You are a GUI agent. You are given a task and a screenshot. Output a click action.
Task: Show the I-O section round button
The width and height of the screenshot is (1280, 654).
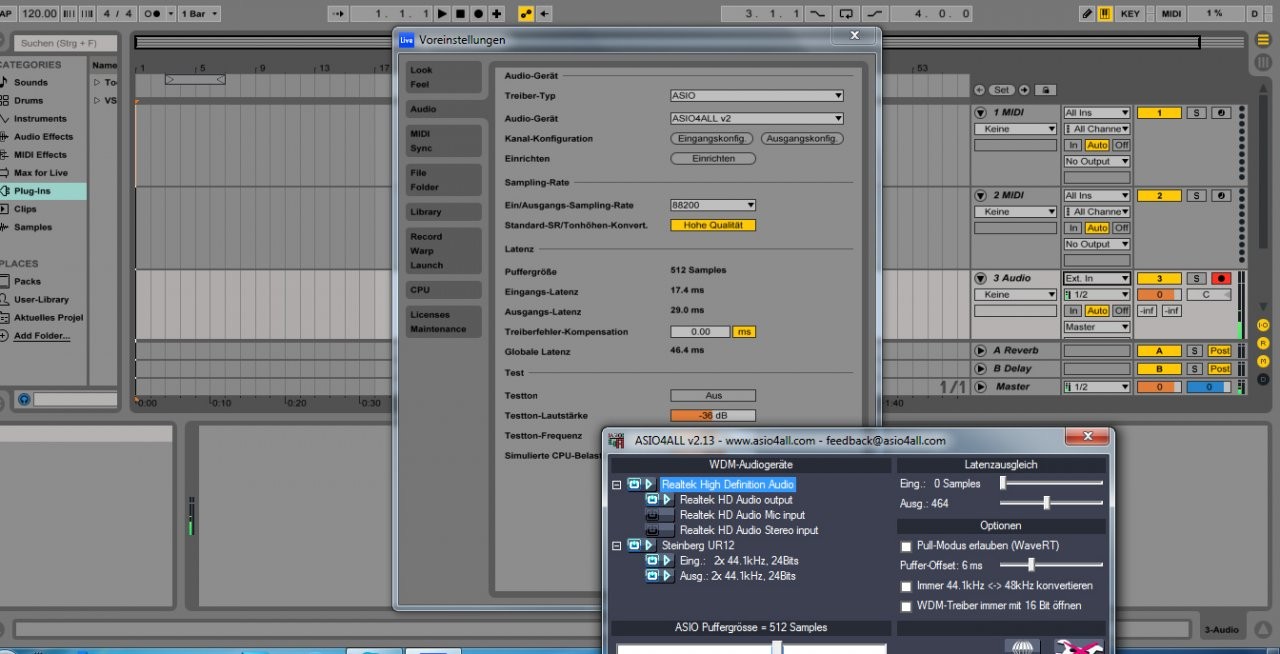[x=1263, y=325]
